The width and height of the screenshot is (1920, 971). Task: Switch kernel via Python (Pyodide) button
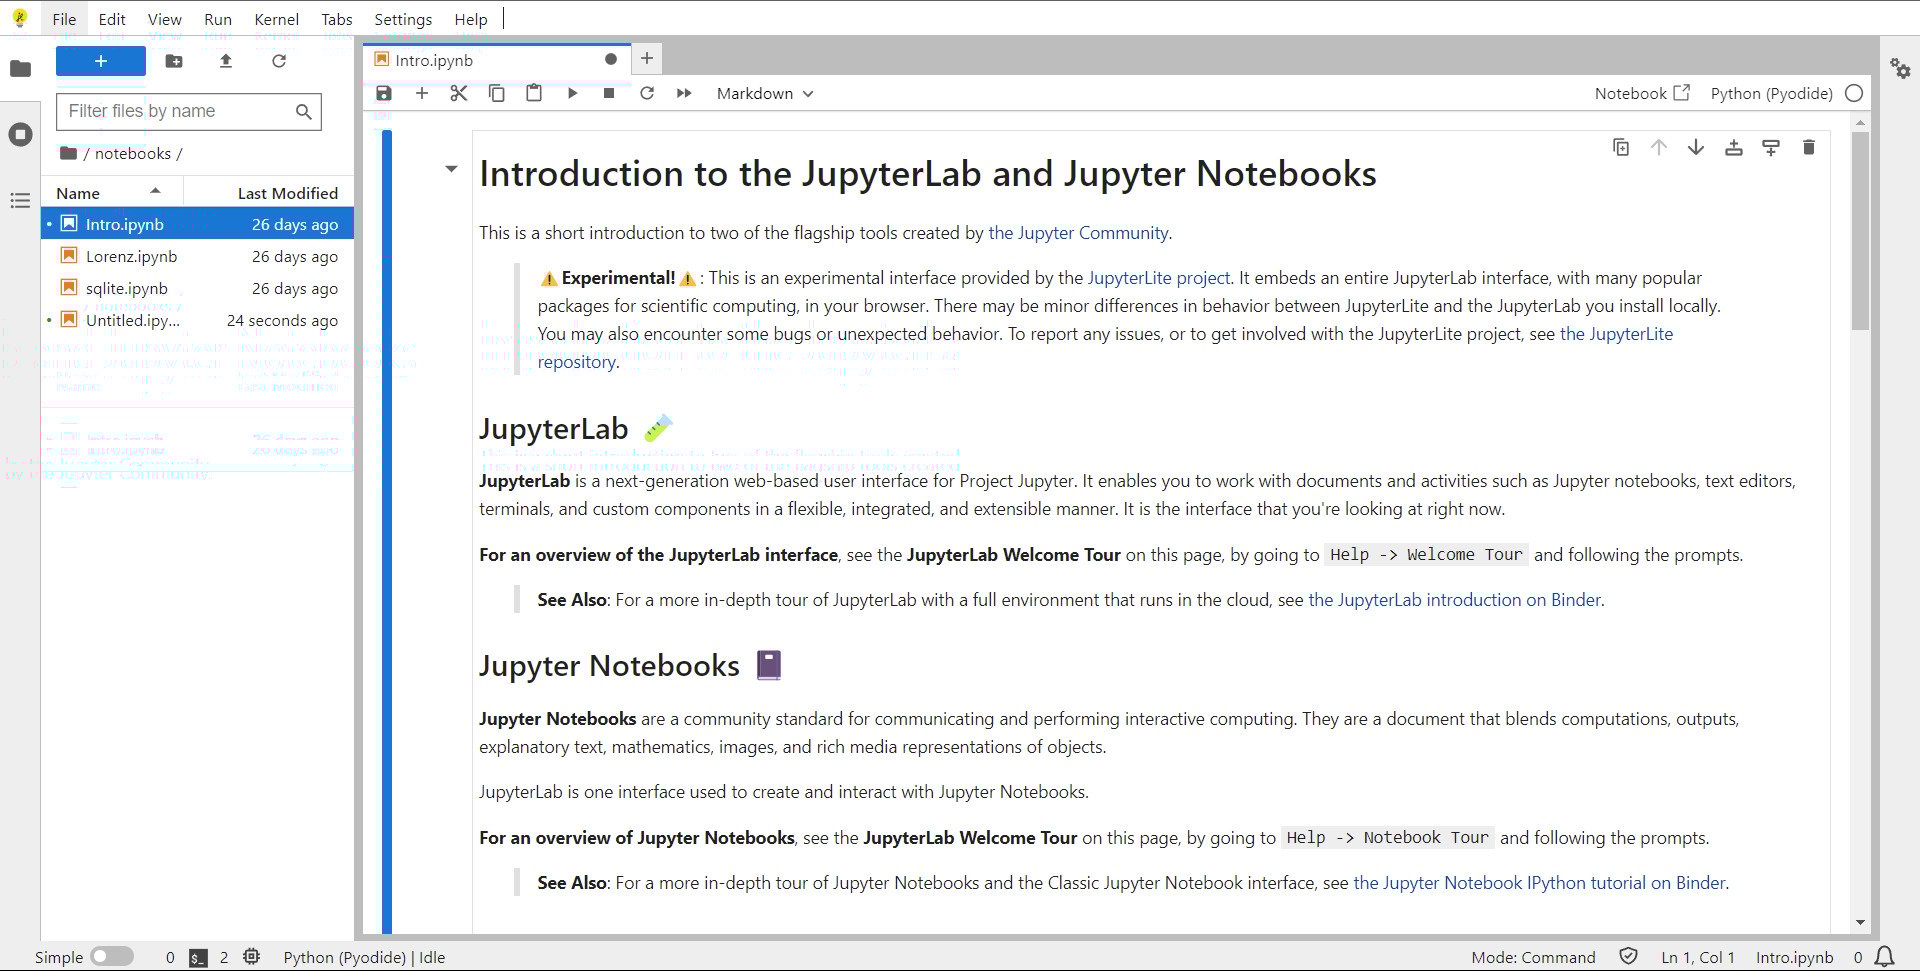[1771, 93]
